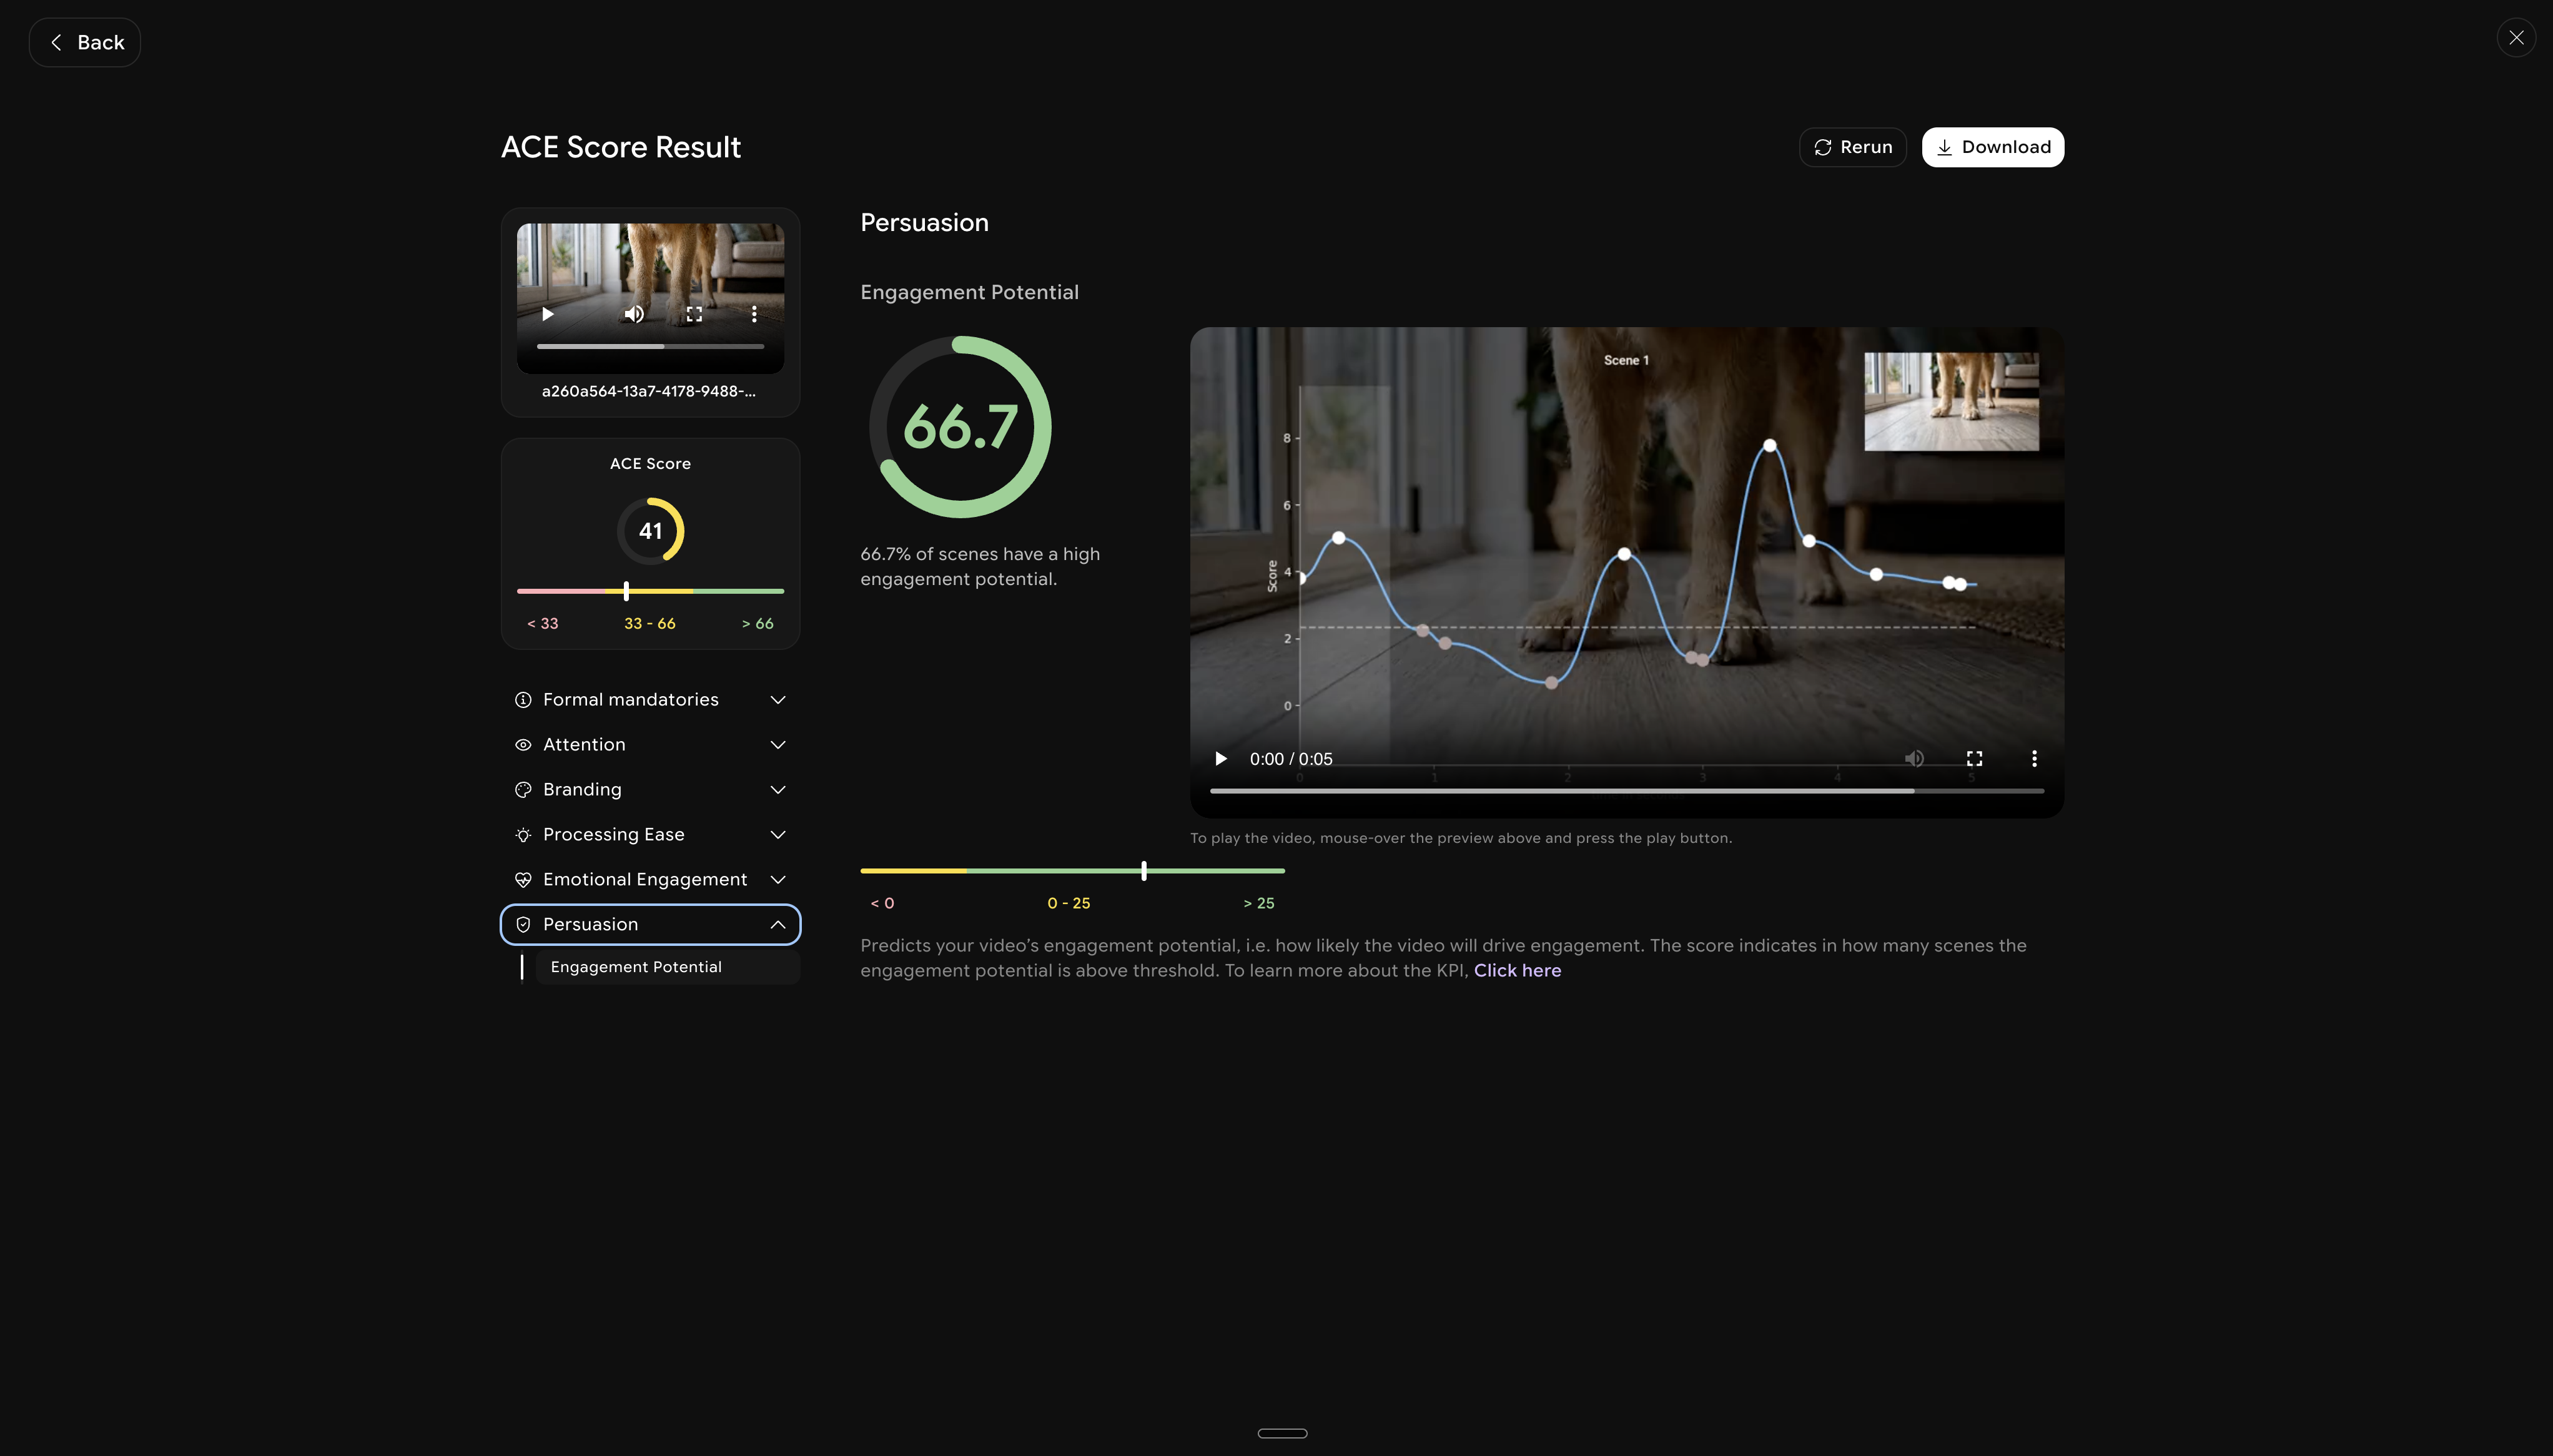Play the large Engagement Potential video

(x=1220, y=759)
